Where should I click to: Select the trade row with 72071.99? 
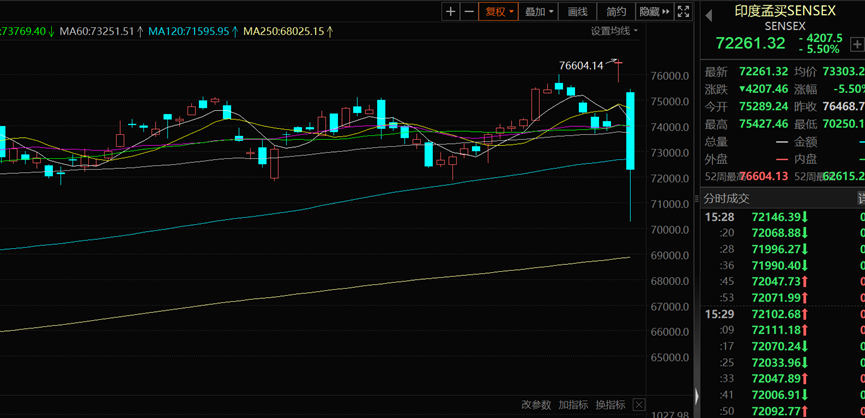(783, 298)
